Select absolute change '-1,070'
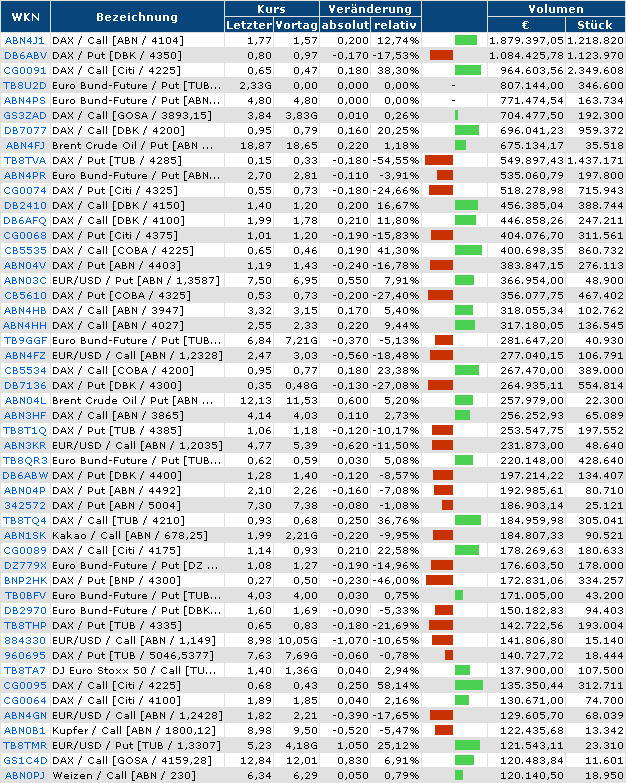This screenshot has width=626, height=783. click(x=352, y=640)
